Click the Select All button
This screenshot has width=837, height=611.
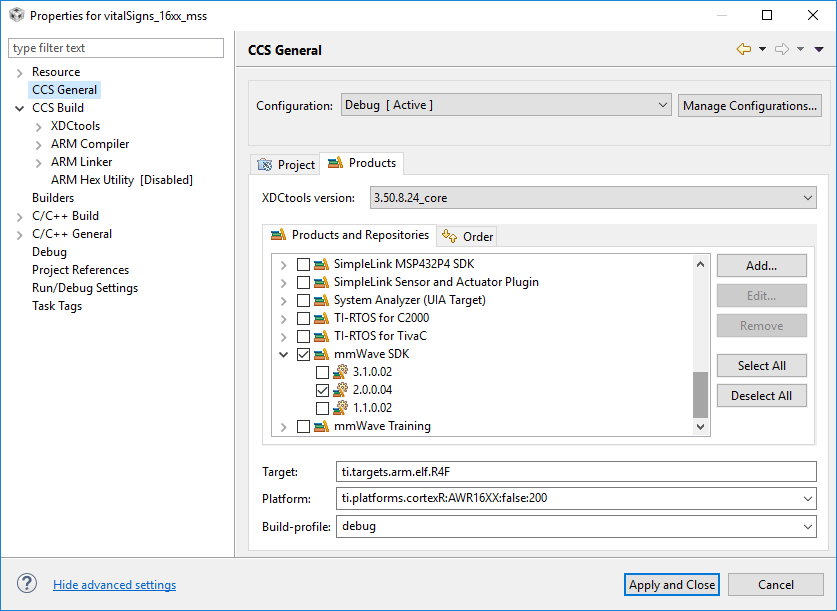click(761, 366)
